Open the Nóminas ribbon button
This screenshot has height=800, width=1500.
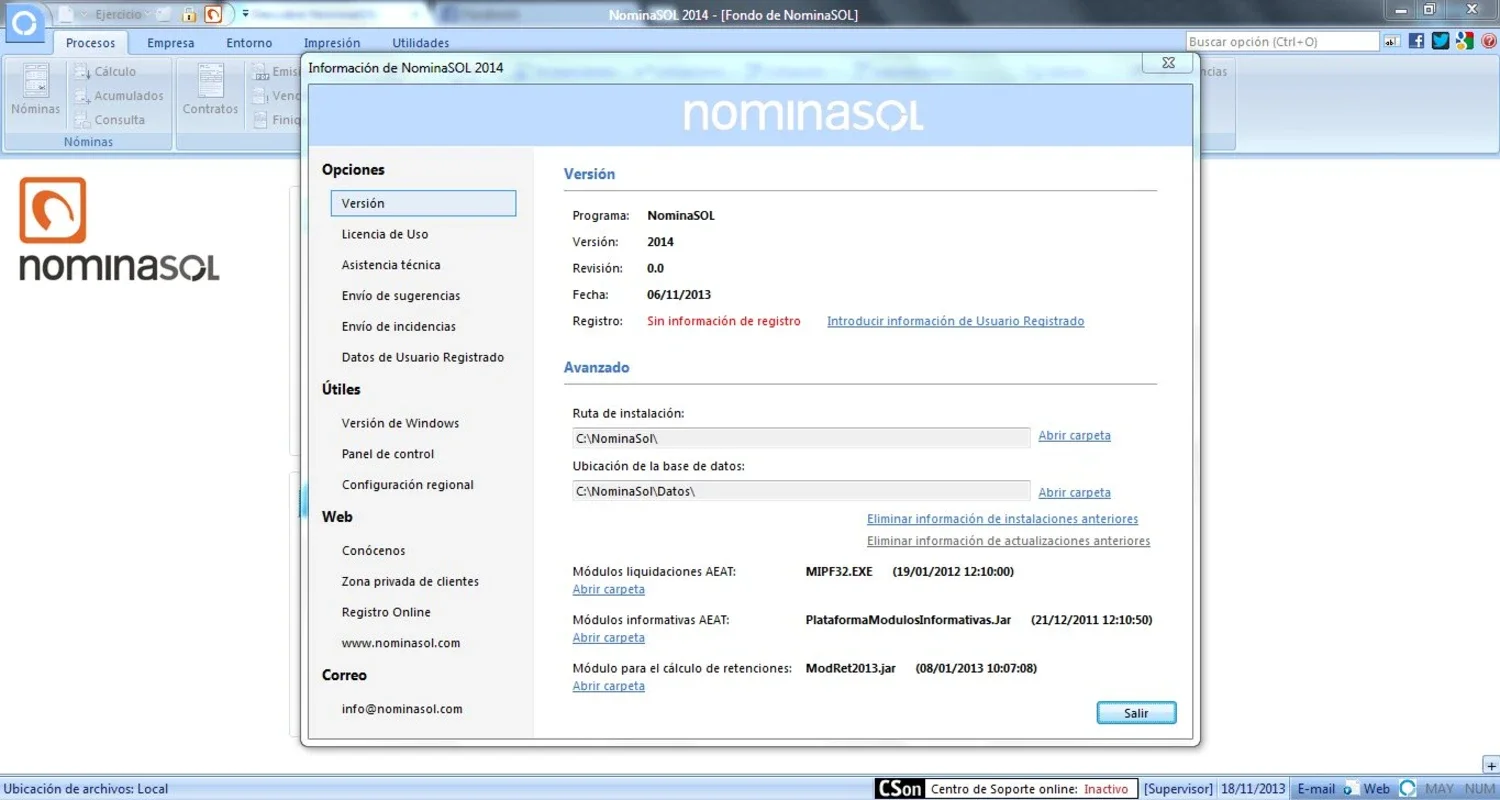pos(36,92)
